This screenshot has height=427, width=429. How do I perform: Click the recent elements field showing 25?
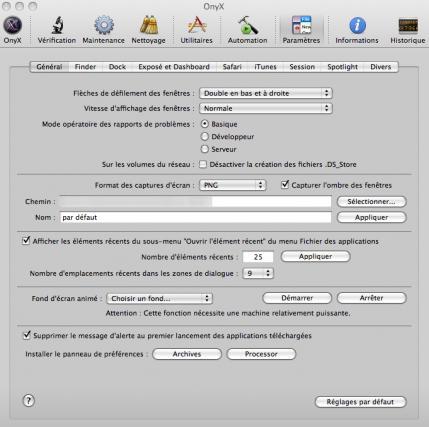tap(258, 257)
